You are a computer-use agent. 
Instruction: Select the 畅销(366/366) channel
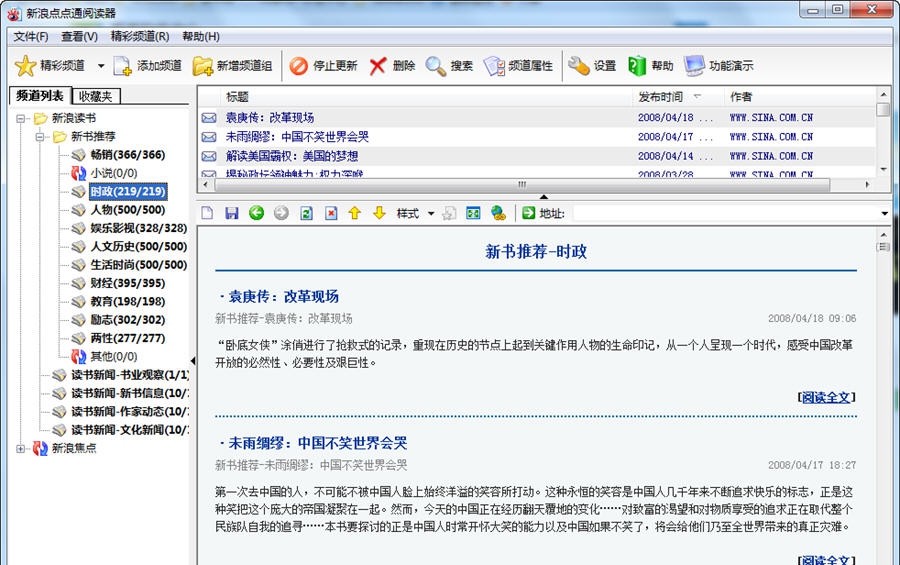(x=127, y=155)
